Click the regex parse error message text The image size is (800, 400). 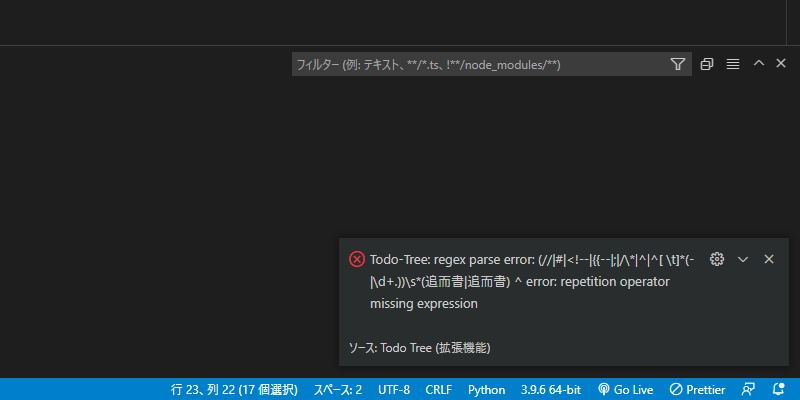[x=532, y=282]
